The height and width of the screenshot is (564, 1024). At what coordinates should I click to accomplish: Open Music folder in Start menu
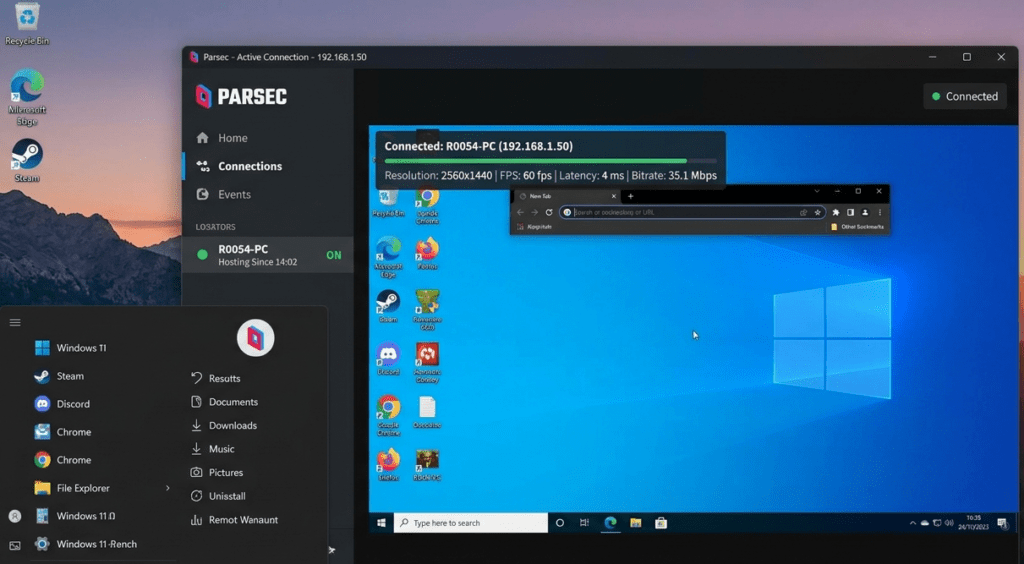[x=212, y=448]
